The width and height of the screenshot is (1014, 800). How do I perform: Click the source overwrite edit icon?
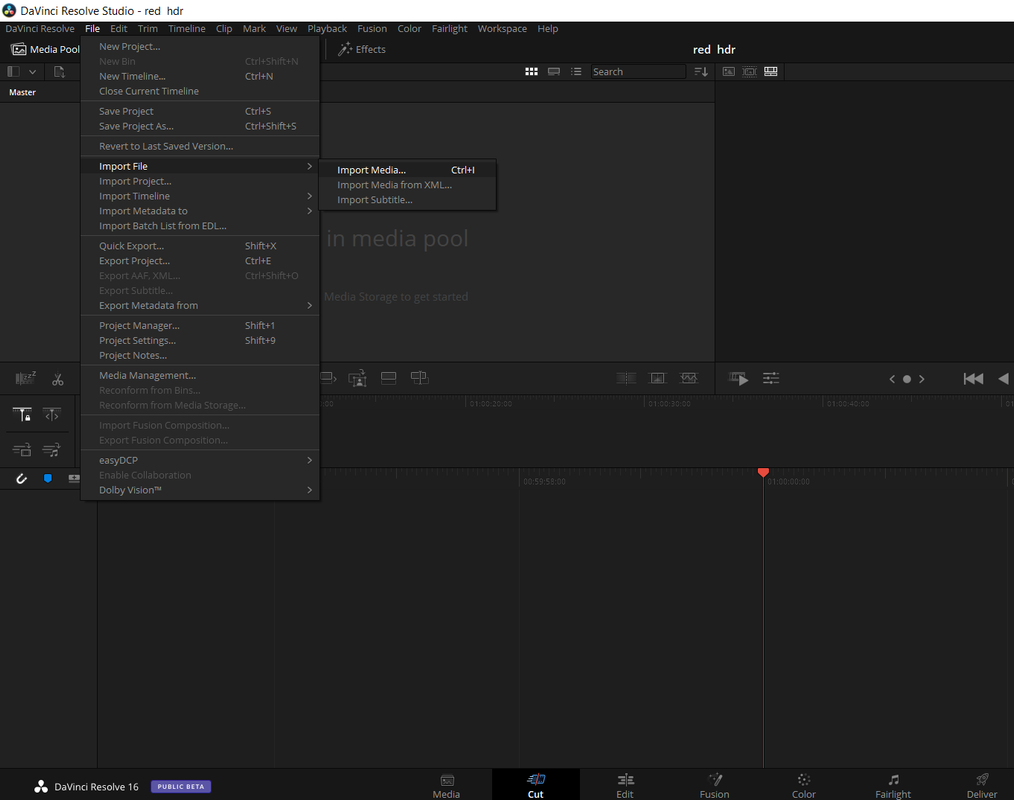coord(420,378)
